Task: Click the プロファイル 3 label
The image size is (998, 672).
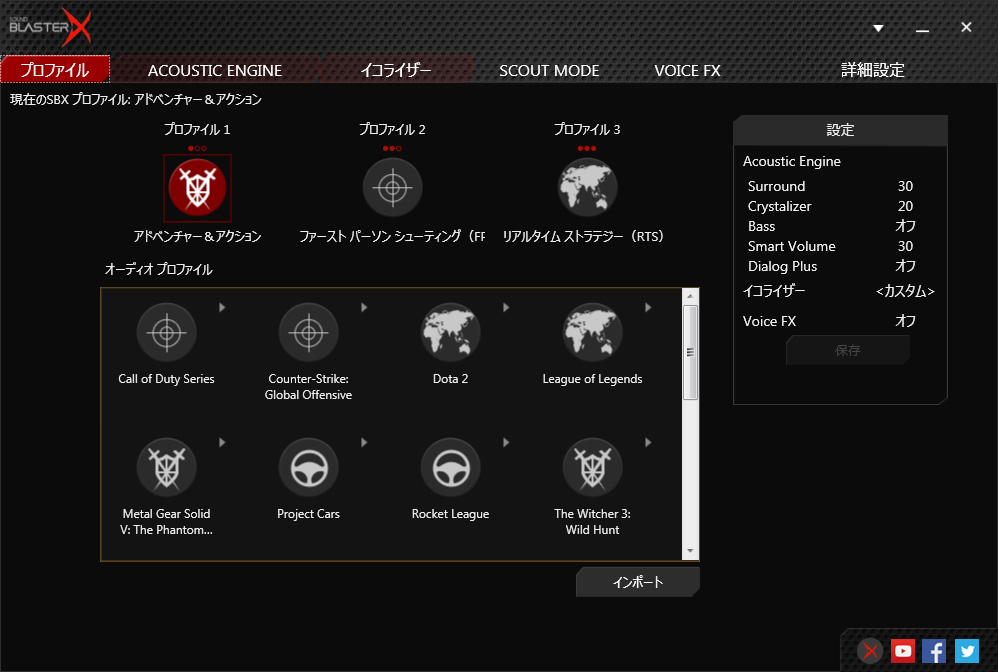Action: click(587, 129)
